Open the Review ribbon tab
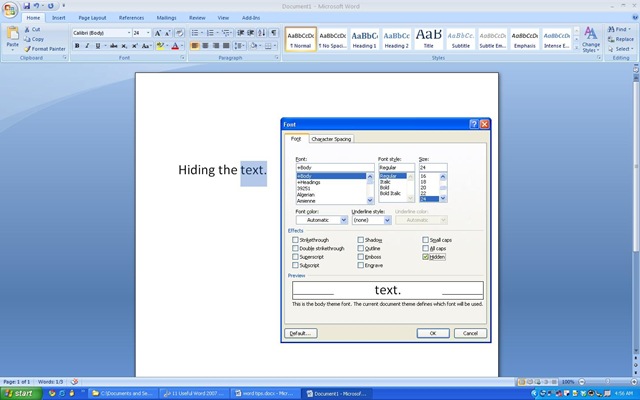Viewport: 640px width, 400px height. [x=197, y=18]
